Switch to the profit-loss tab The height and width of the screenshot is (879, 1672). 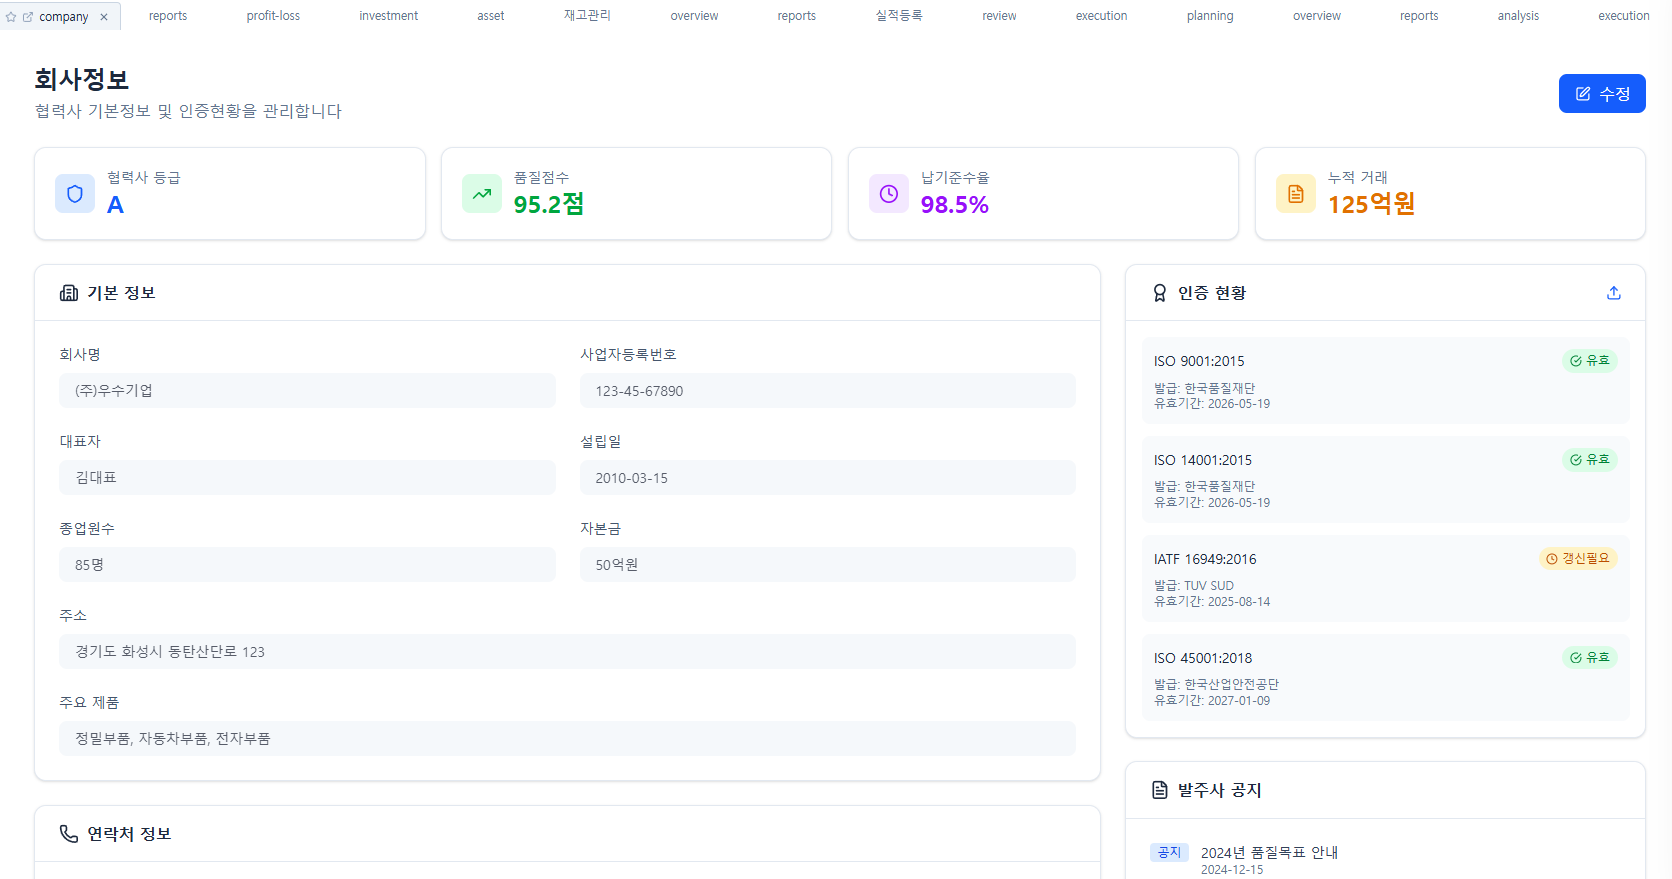pyautogui.click(x=273, y=16)
